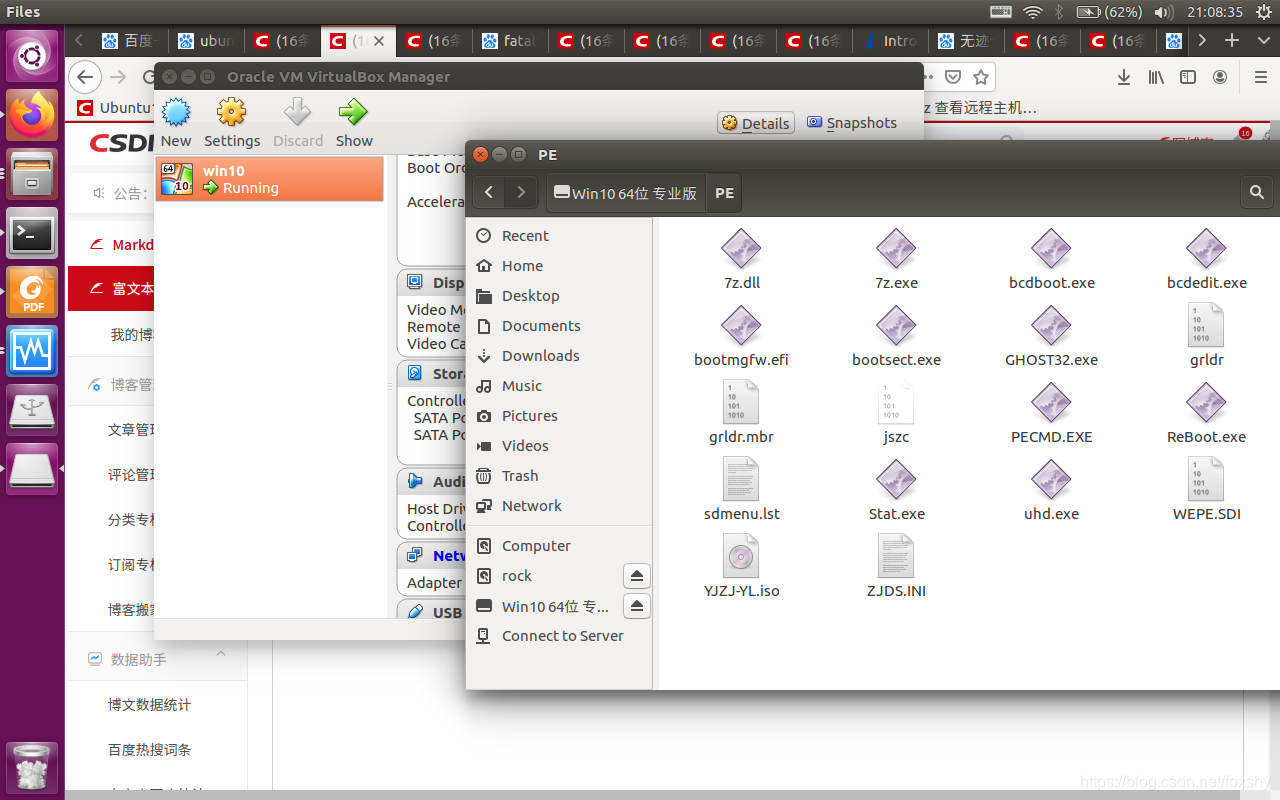Open the Trash in the dock
Screen dimensions: 1280x800
point(32,767)
